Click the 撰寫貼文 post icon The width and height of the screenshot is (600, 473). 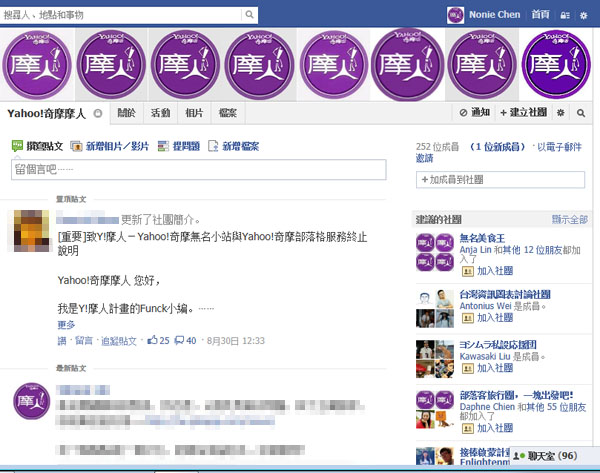17,146
